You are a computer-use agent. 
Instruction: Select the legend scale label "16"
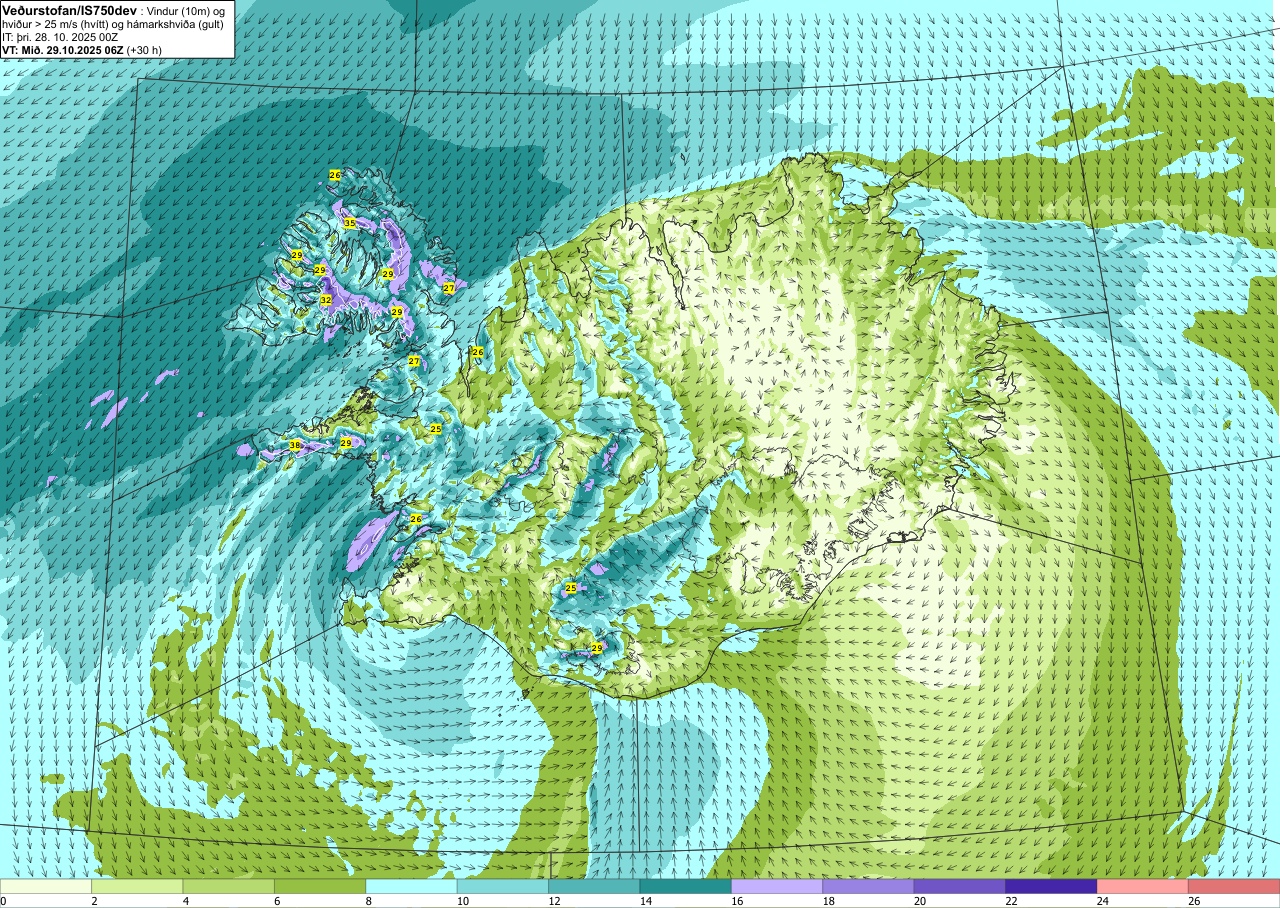point(736,901)
